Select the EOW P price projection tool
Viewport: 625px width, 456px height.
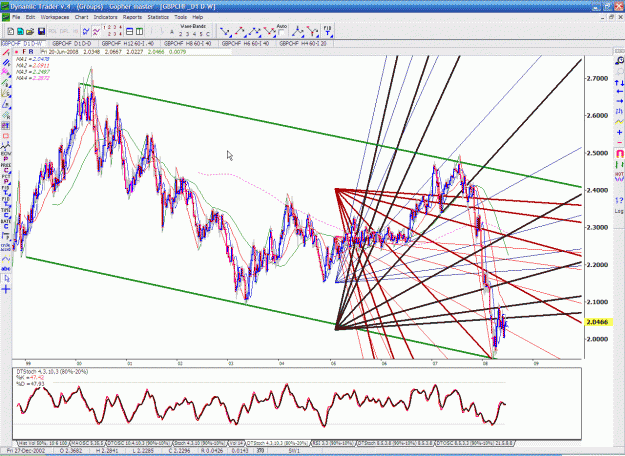click(6, 157)
